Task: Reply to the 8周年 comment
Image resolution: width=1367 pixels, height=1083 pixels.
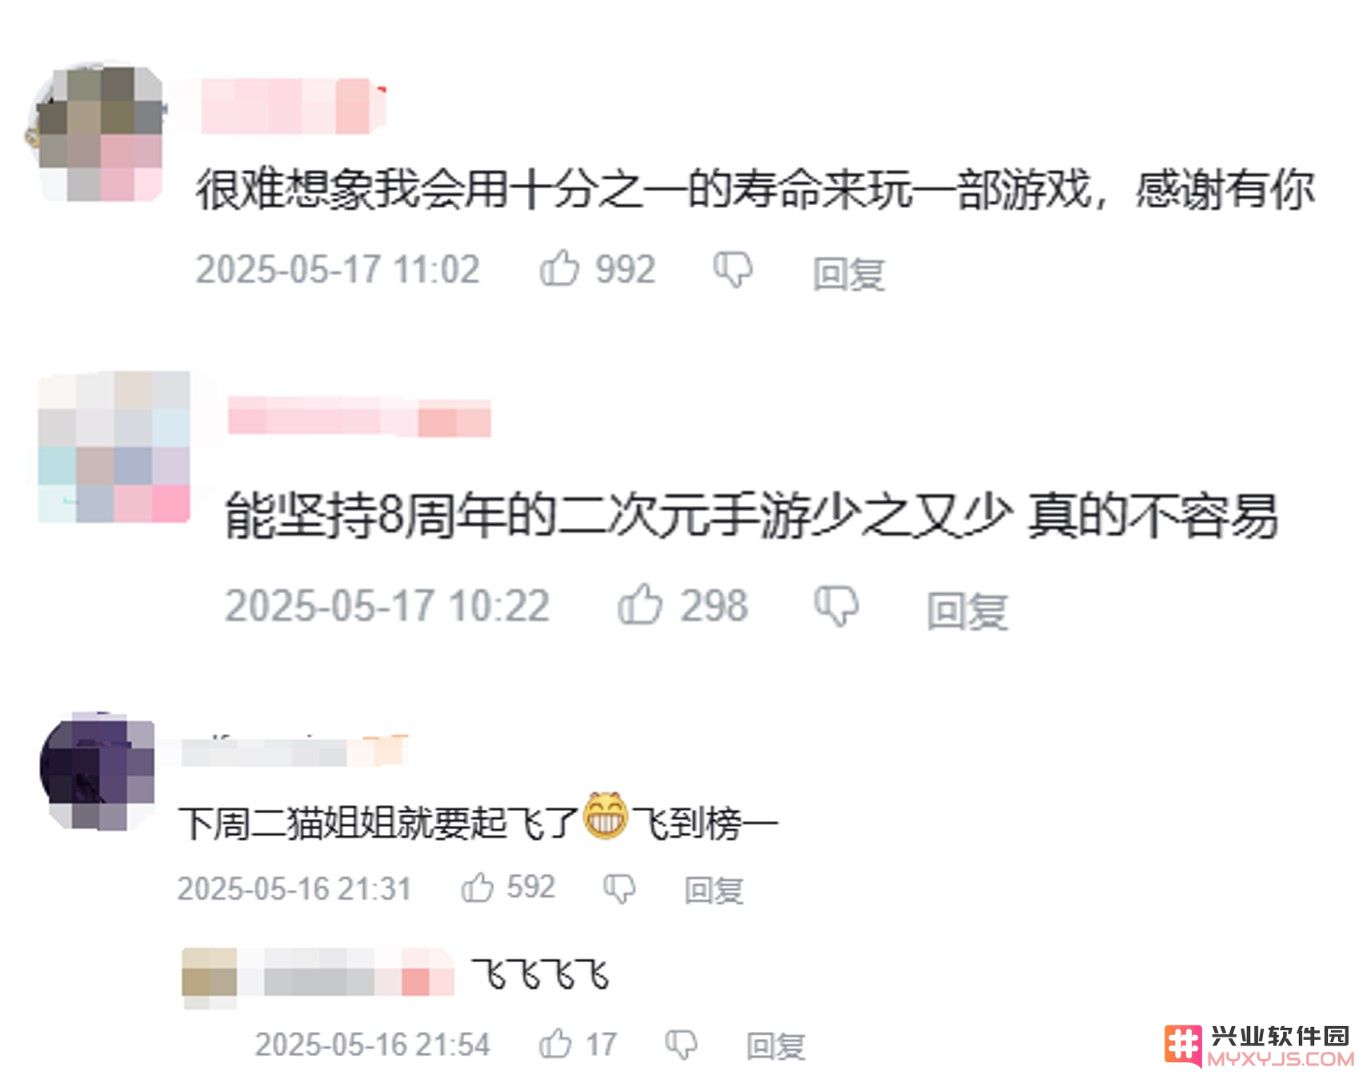Action: 967,610
